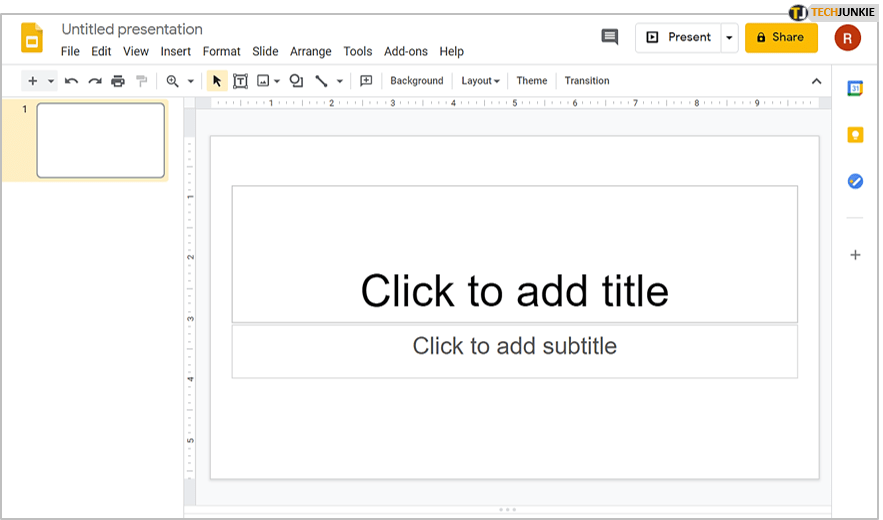Click the Undo arrow in toolbar
The image size is (883, 520).
click(71, 81)
